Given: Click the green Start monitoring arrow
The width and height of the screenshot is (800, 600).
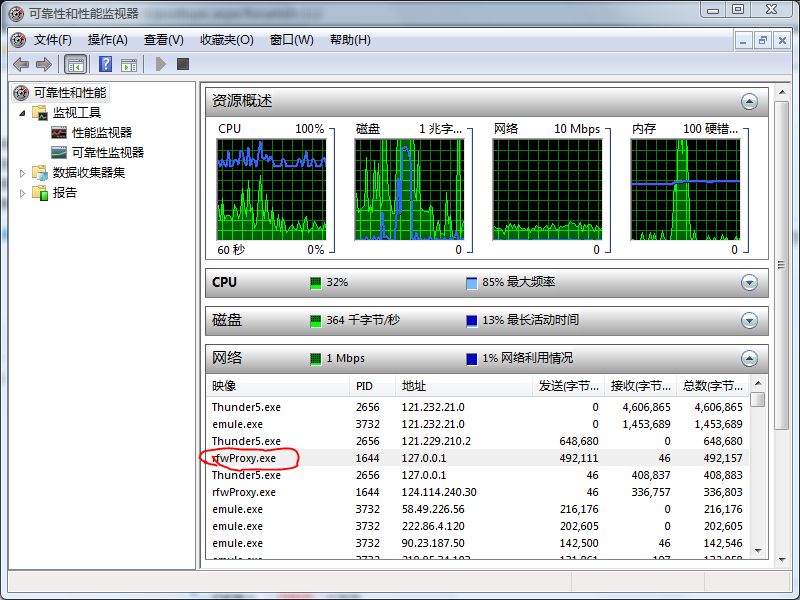Looking at the screenshot, I should pos(161,64).
